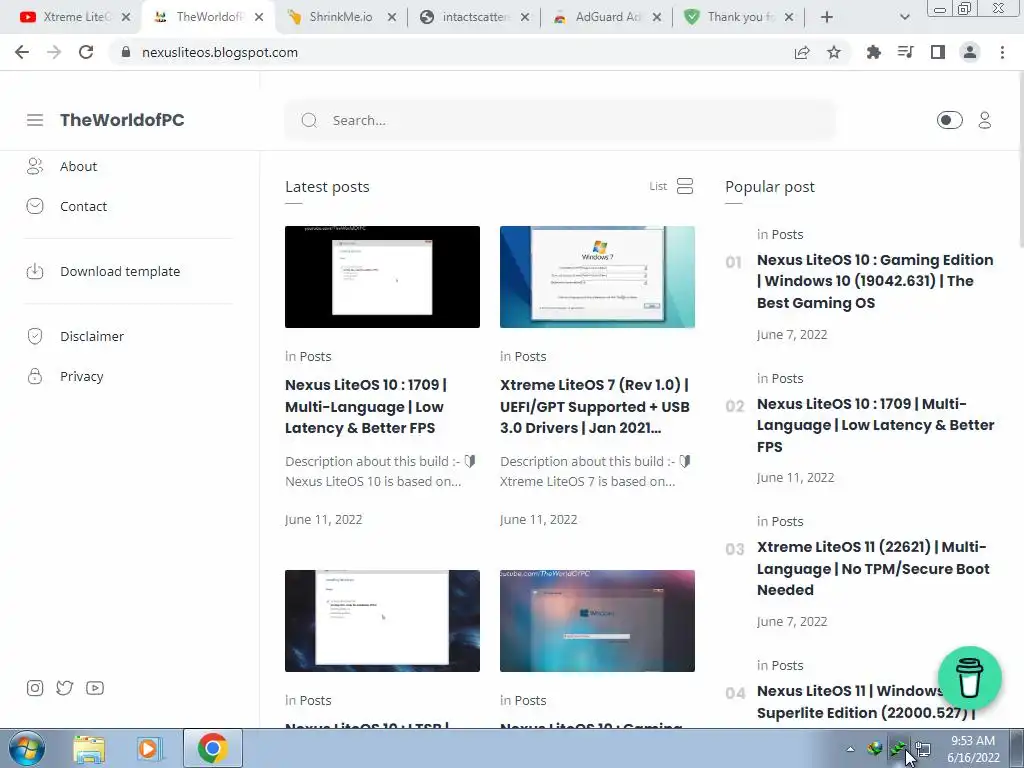The image size is (1024, 768).
Task: Open the user profile icon in header
Action: [x=985, y=120]
